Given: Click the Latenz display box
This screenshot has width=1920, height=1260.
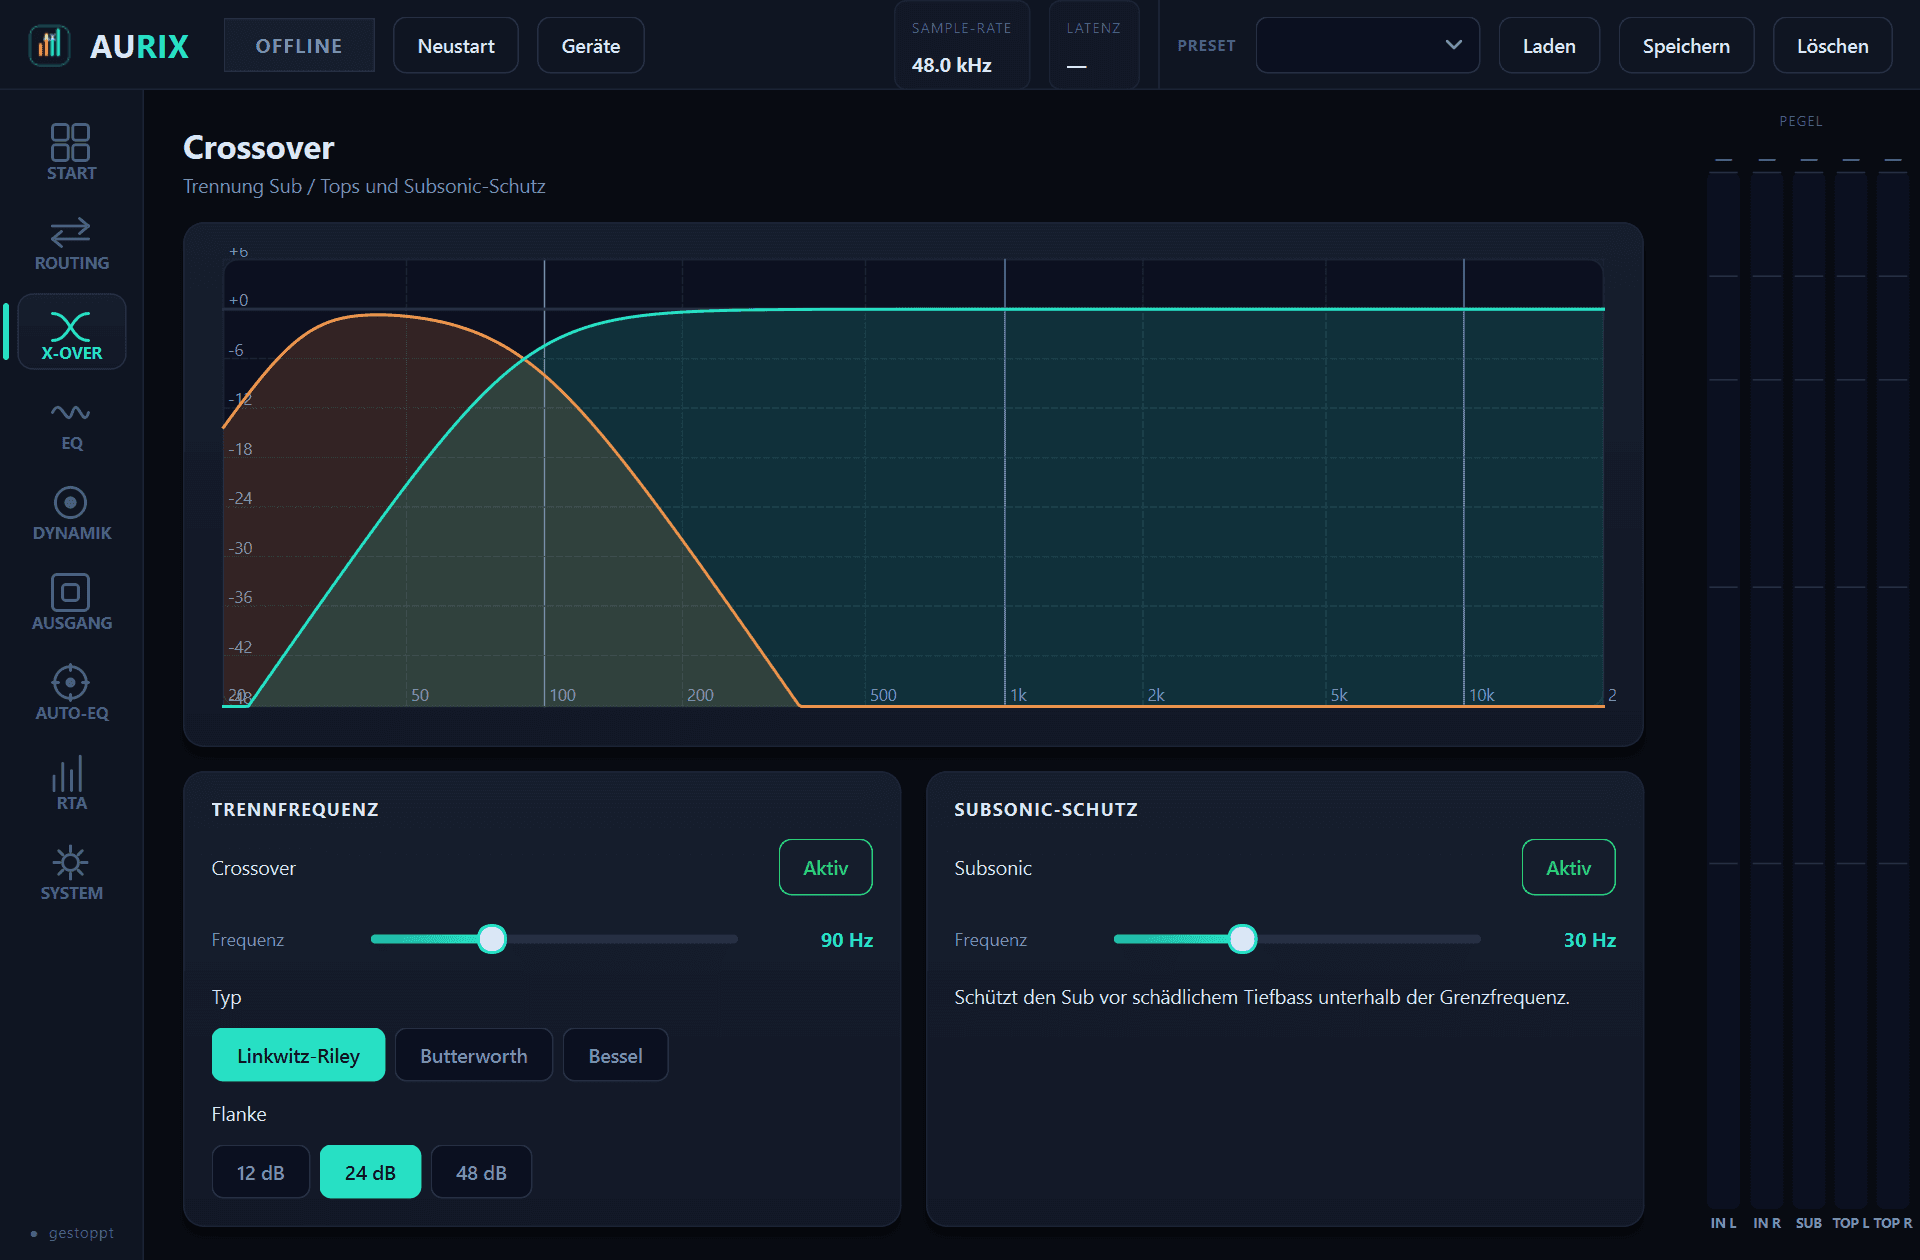Looking at the screenshot, I should [x=1094, y=46].
